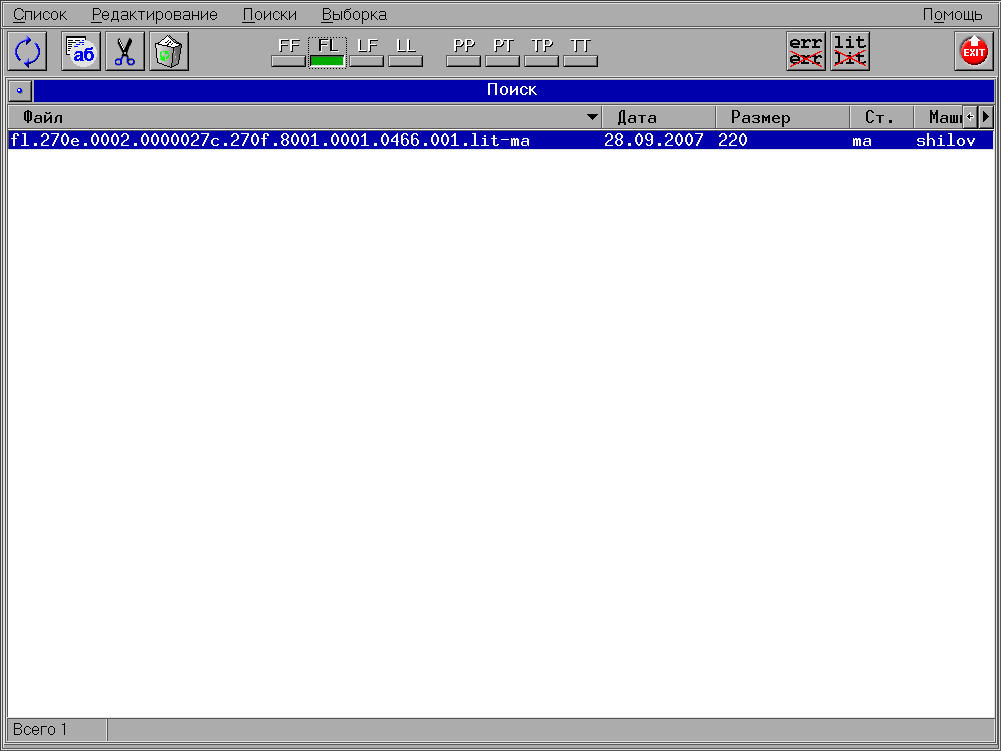Viewport: 1001px width, 751px height.
Task: Open the Редактирование menu
Action: (x=154, y=14)
